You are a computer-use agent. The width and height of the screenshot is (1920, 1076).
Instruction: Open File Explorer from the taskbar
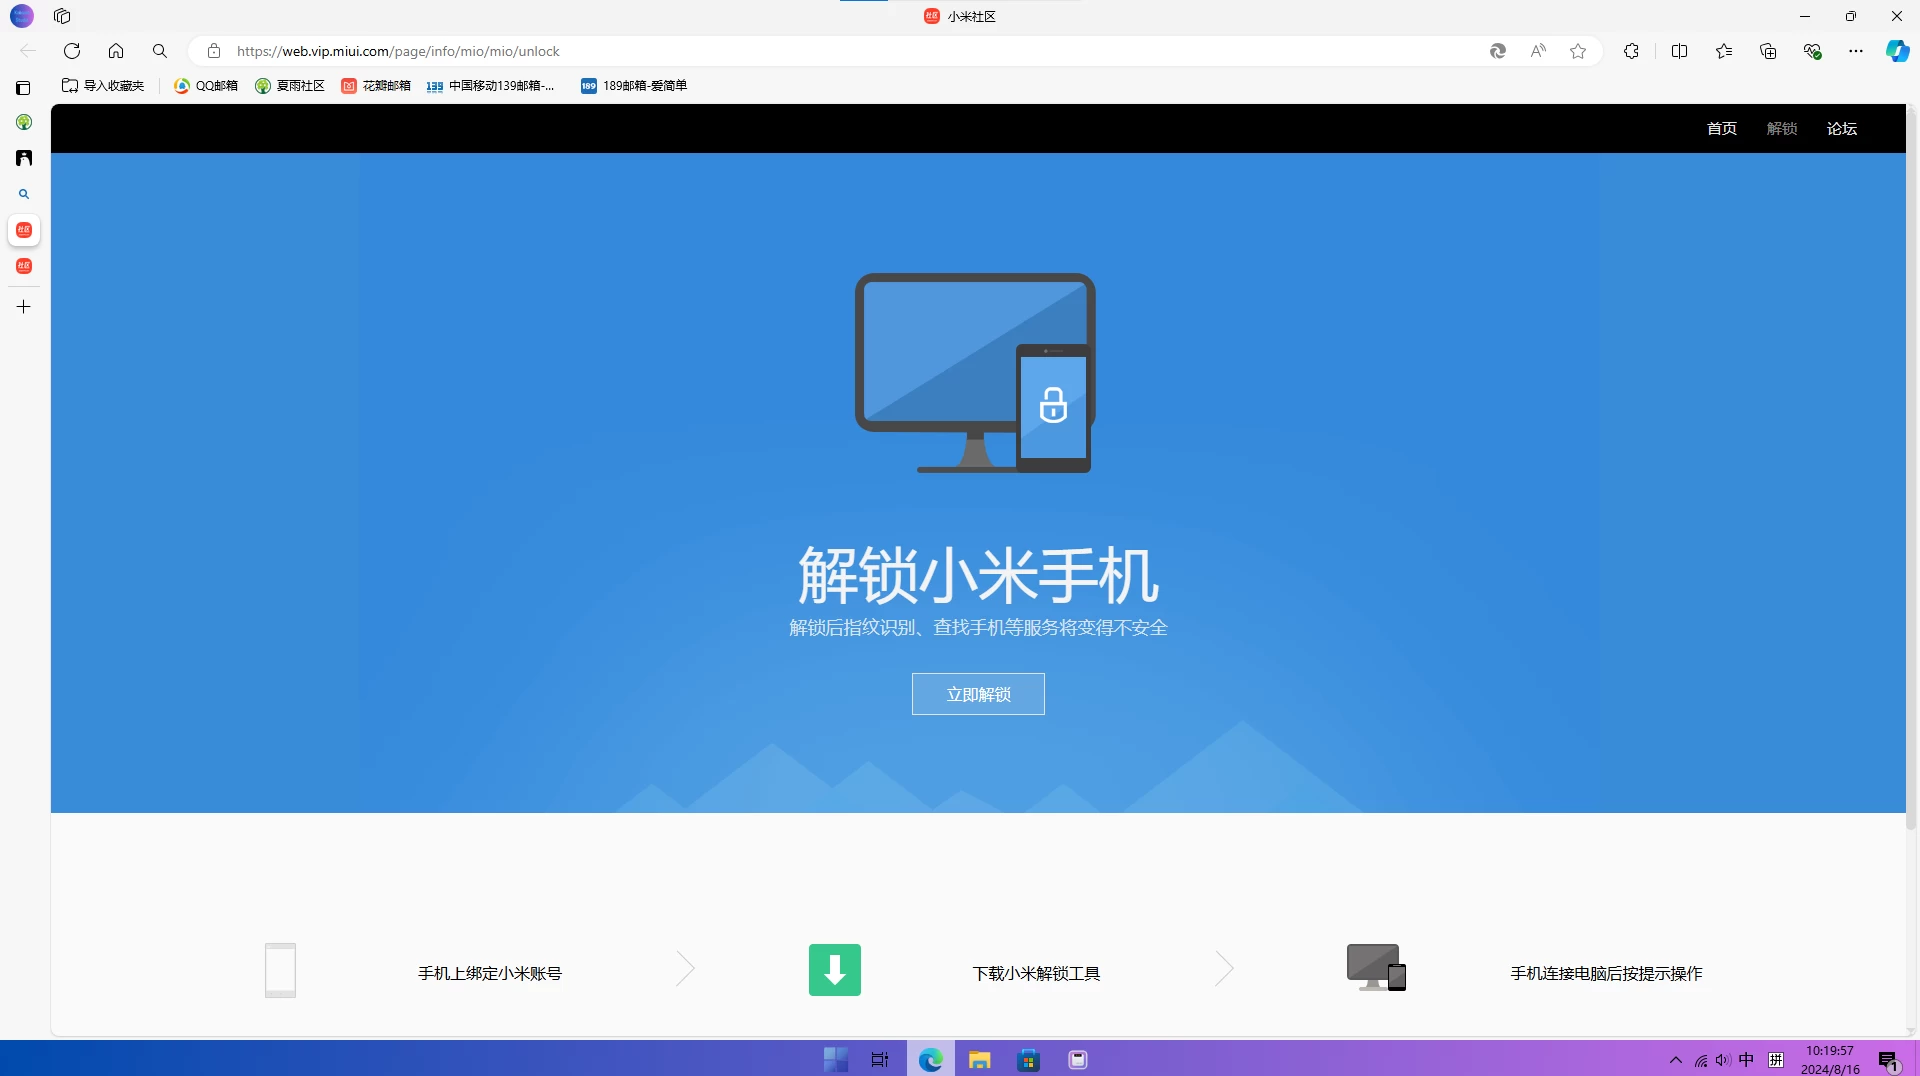click(979, 1060)
